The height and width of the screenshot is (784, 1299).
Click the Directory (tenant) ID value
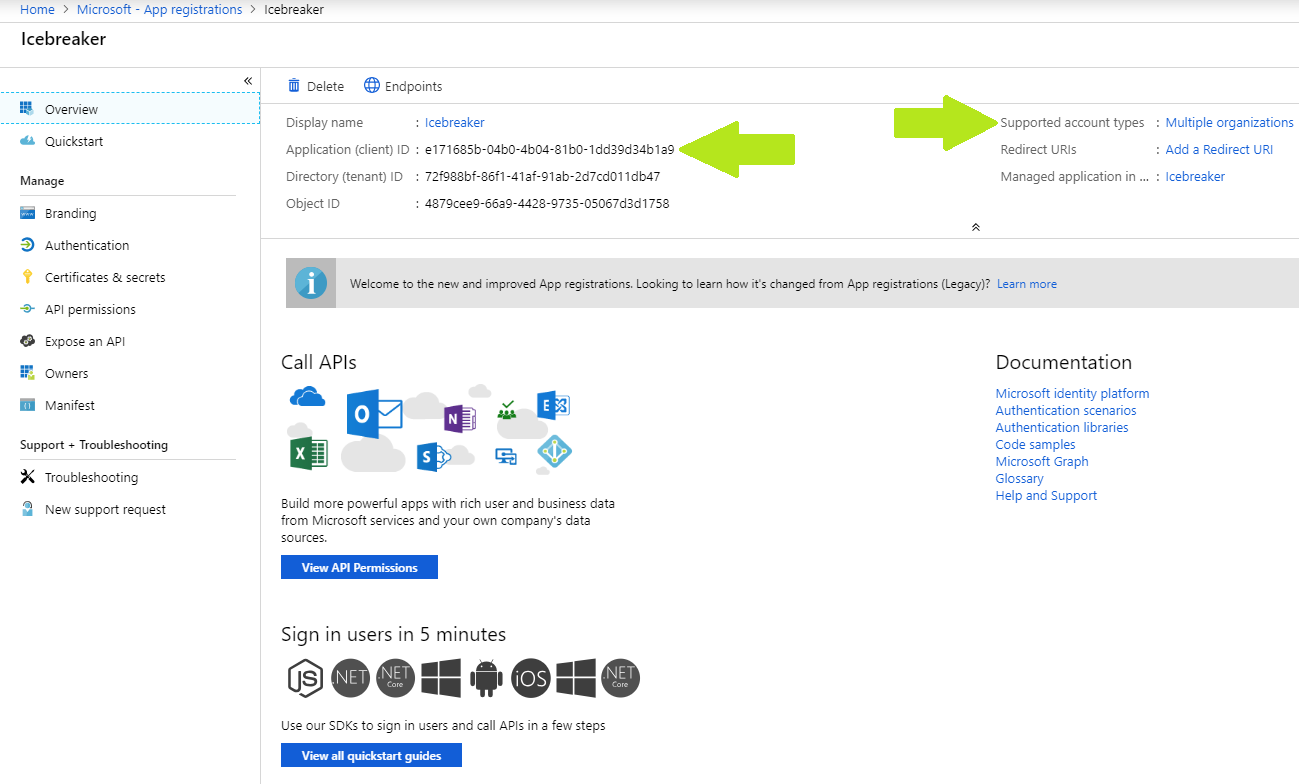point(542,176)
